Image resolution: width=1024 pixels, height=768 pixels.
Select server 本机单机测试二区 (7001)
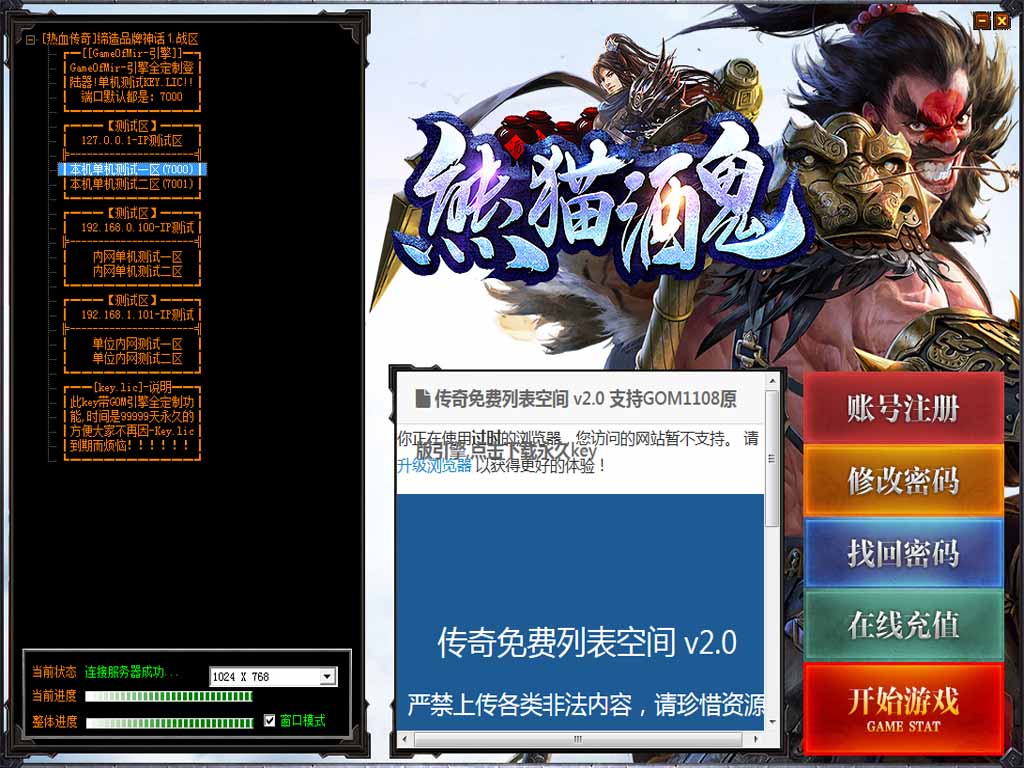pos(132,185)
